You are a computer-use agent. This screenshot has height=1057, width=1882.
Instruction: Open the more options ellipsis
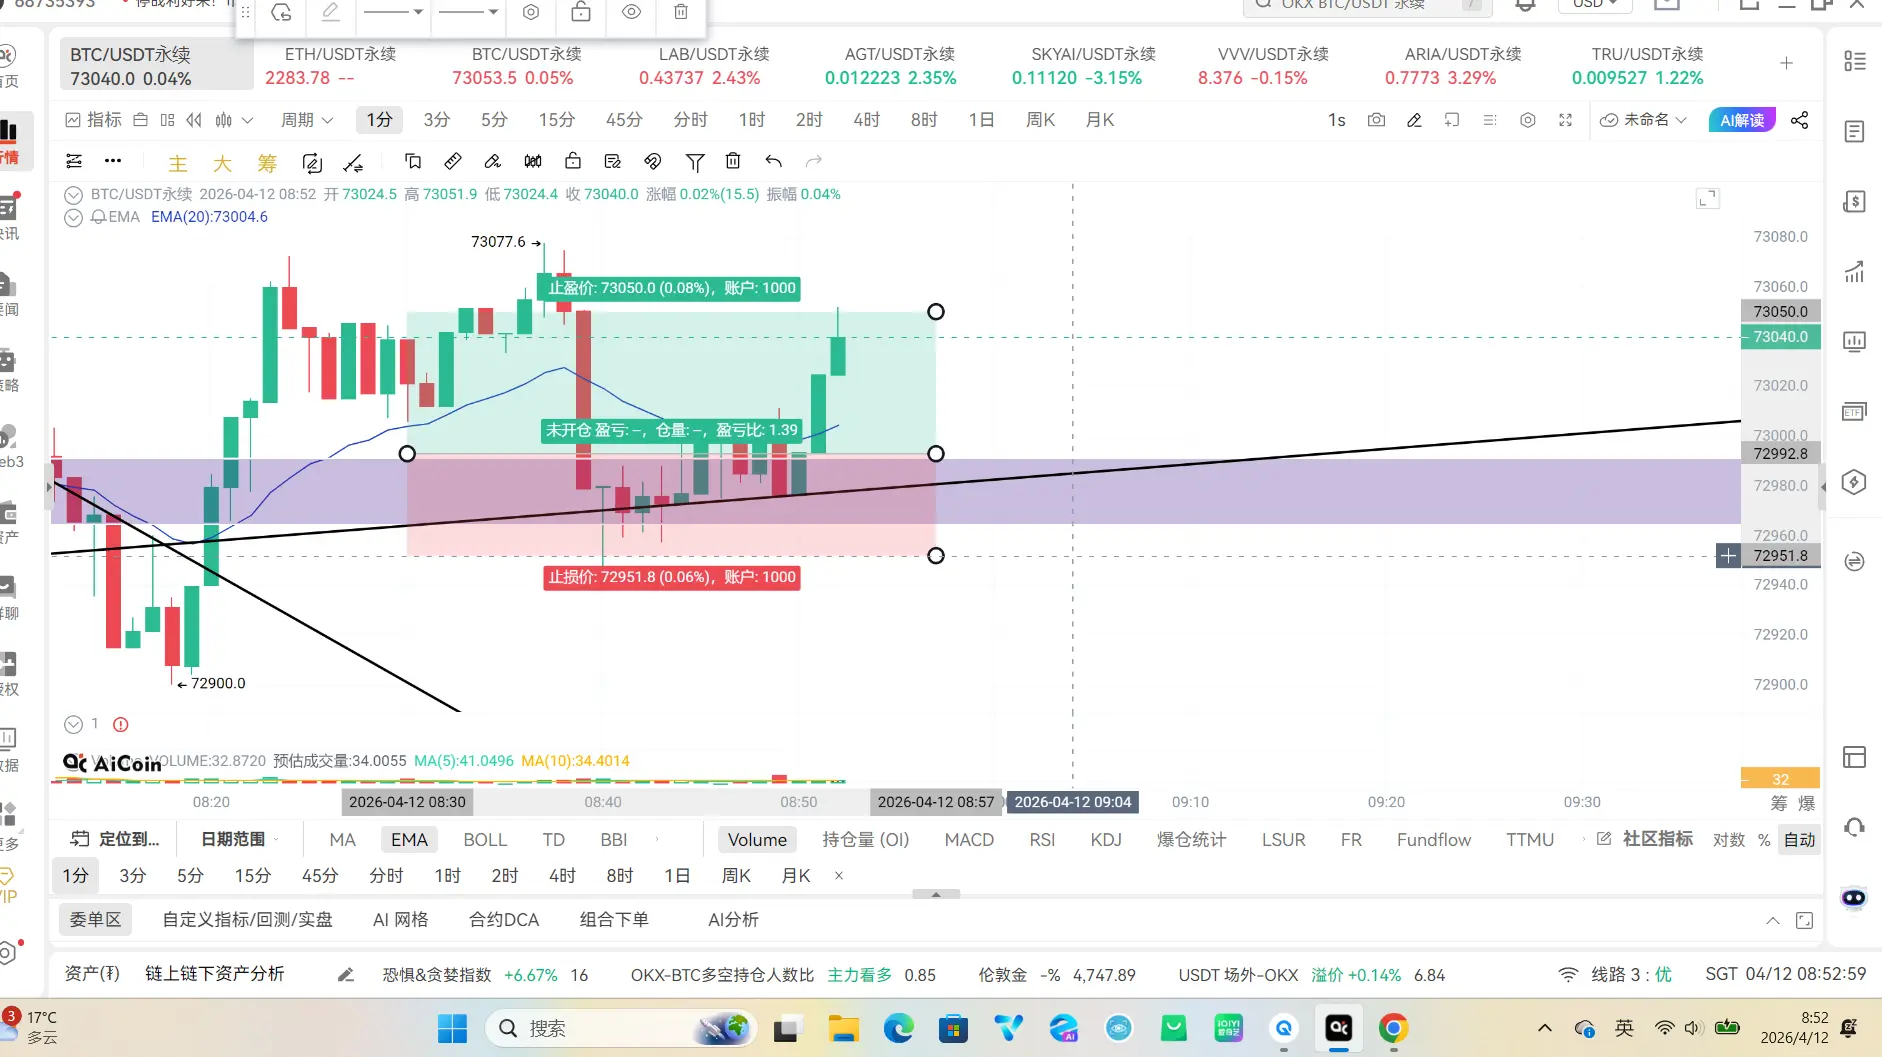click(113, 160)
